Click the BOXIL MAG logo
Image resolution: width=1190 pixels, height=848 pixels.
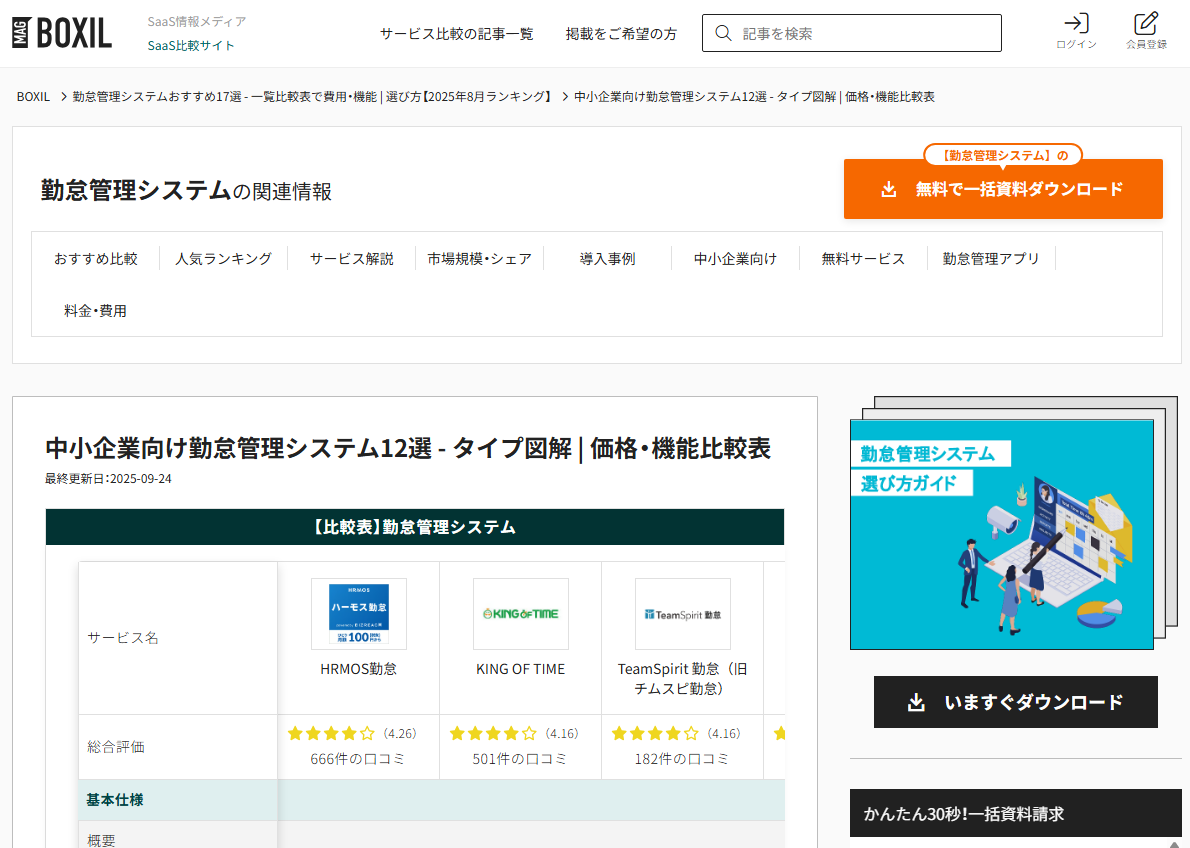point(62,33)
